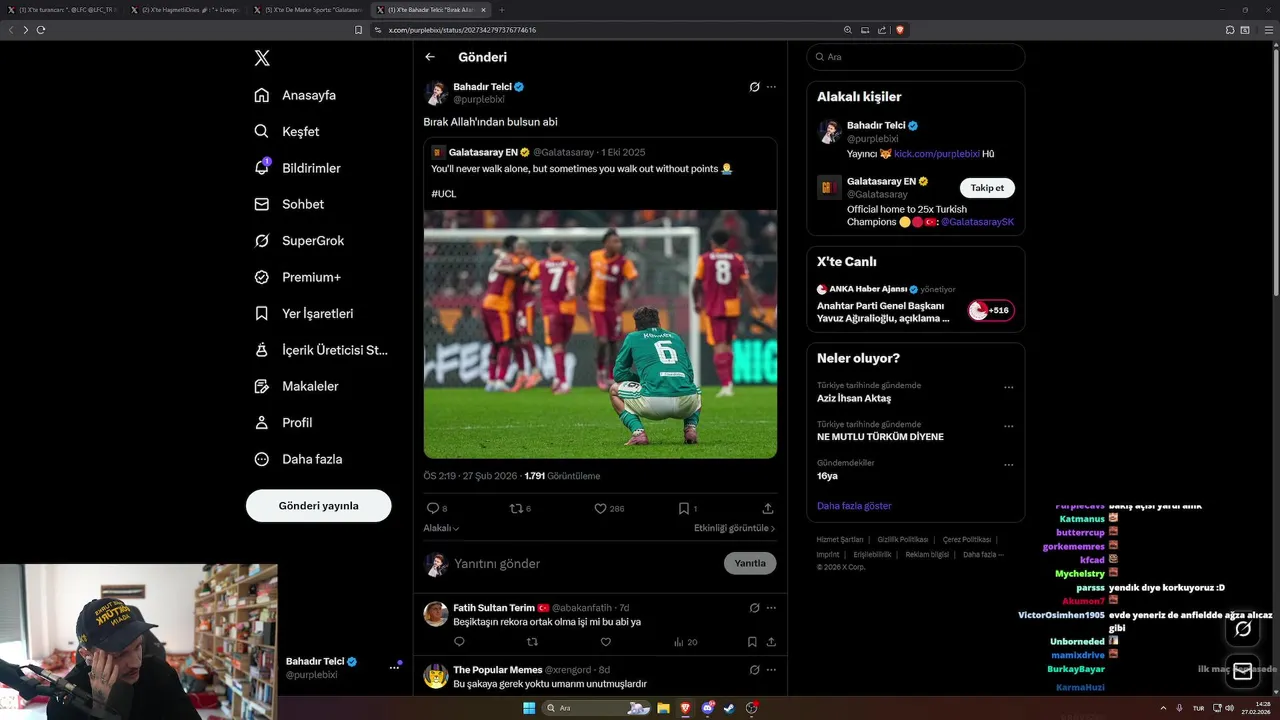Open more options for NE MUTLU TÜRKÜM DİYENE

pos(1008,427)
